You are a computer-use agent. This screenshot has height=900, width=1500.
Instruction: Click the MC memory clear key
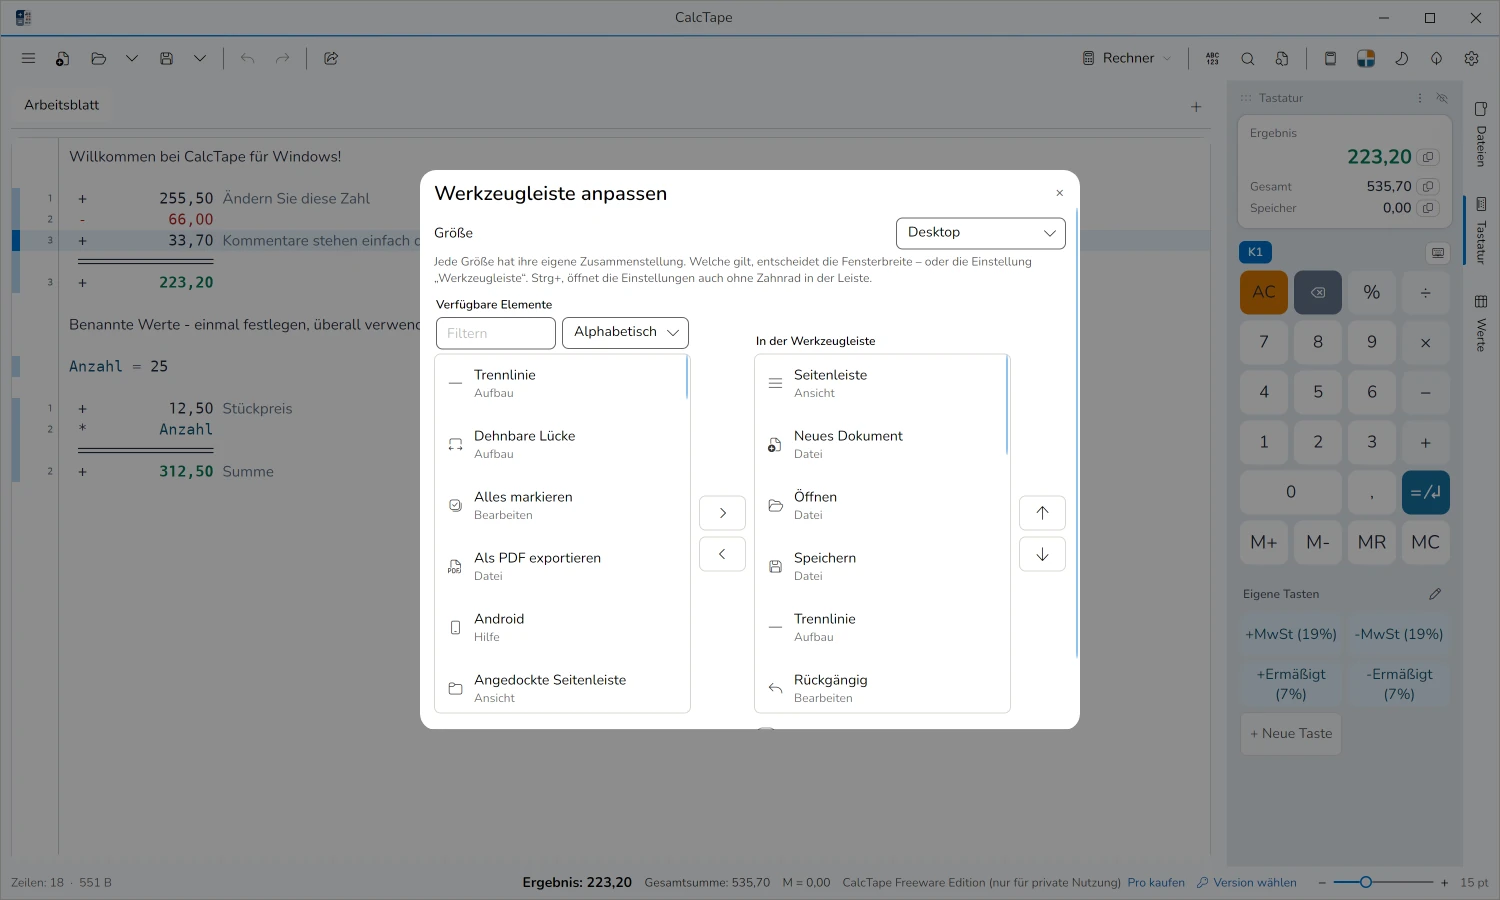click(1426, 542)
